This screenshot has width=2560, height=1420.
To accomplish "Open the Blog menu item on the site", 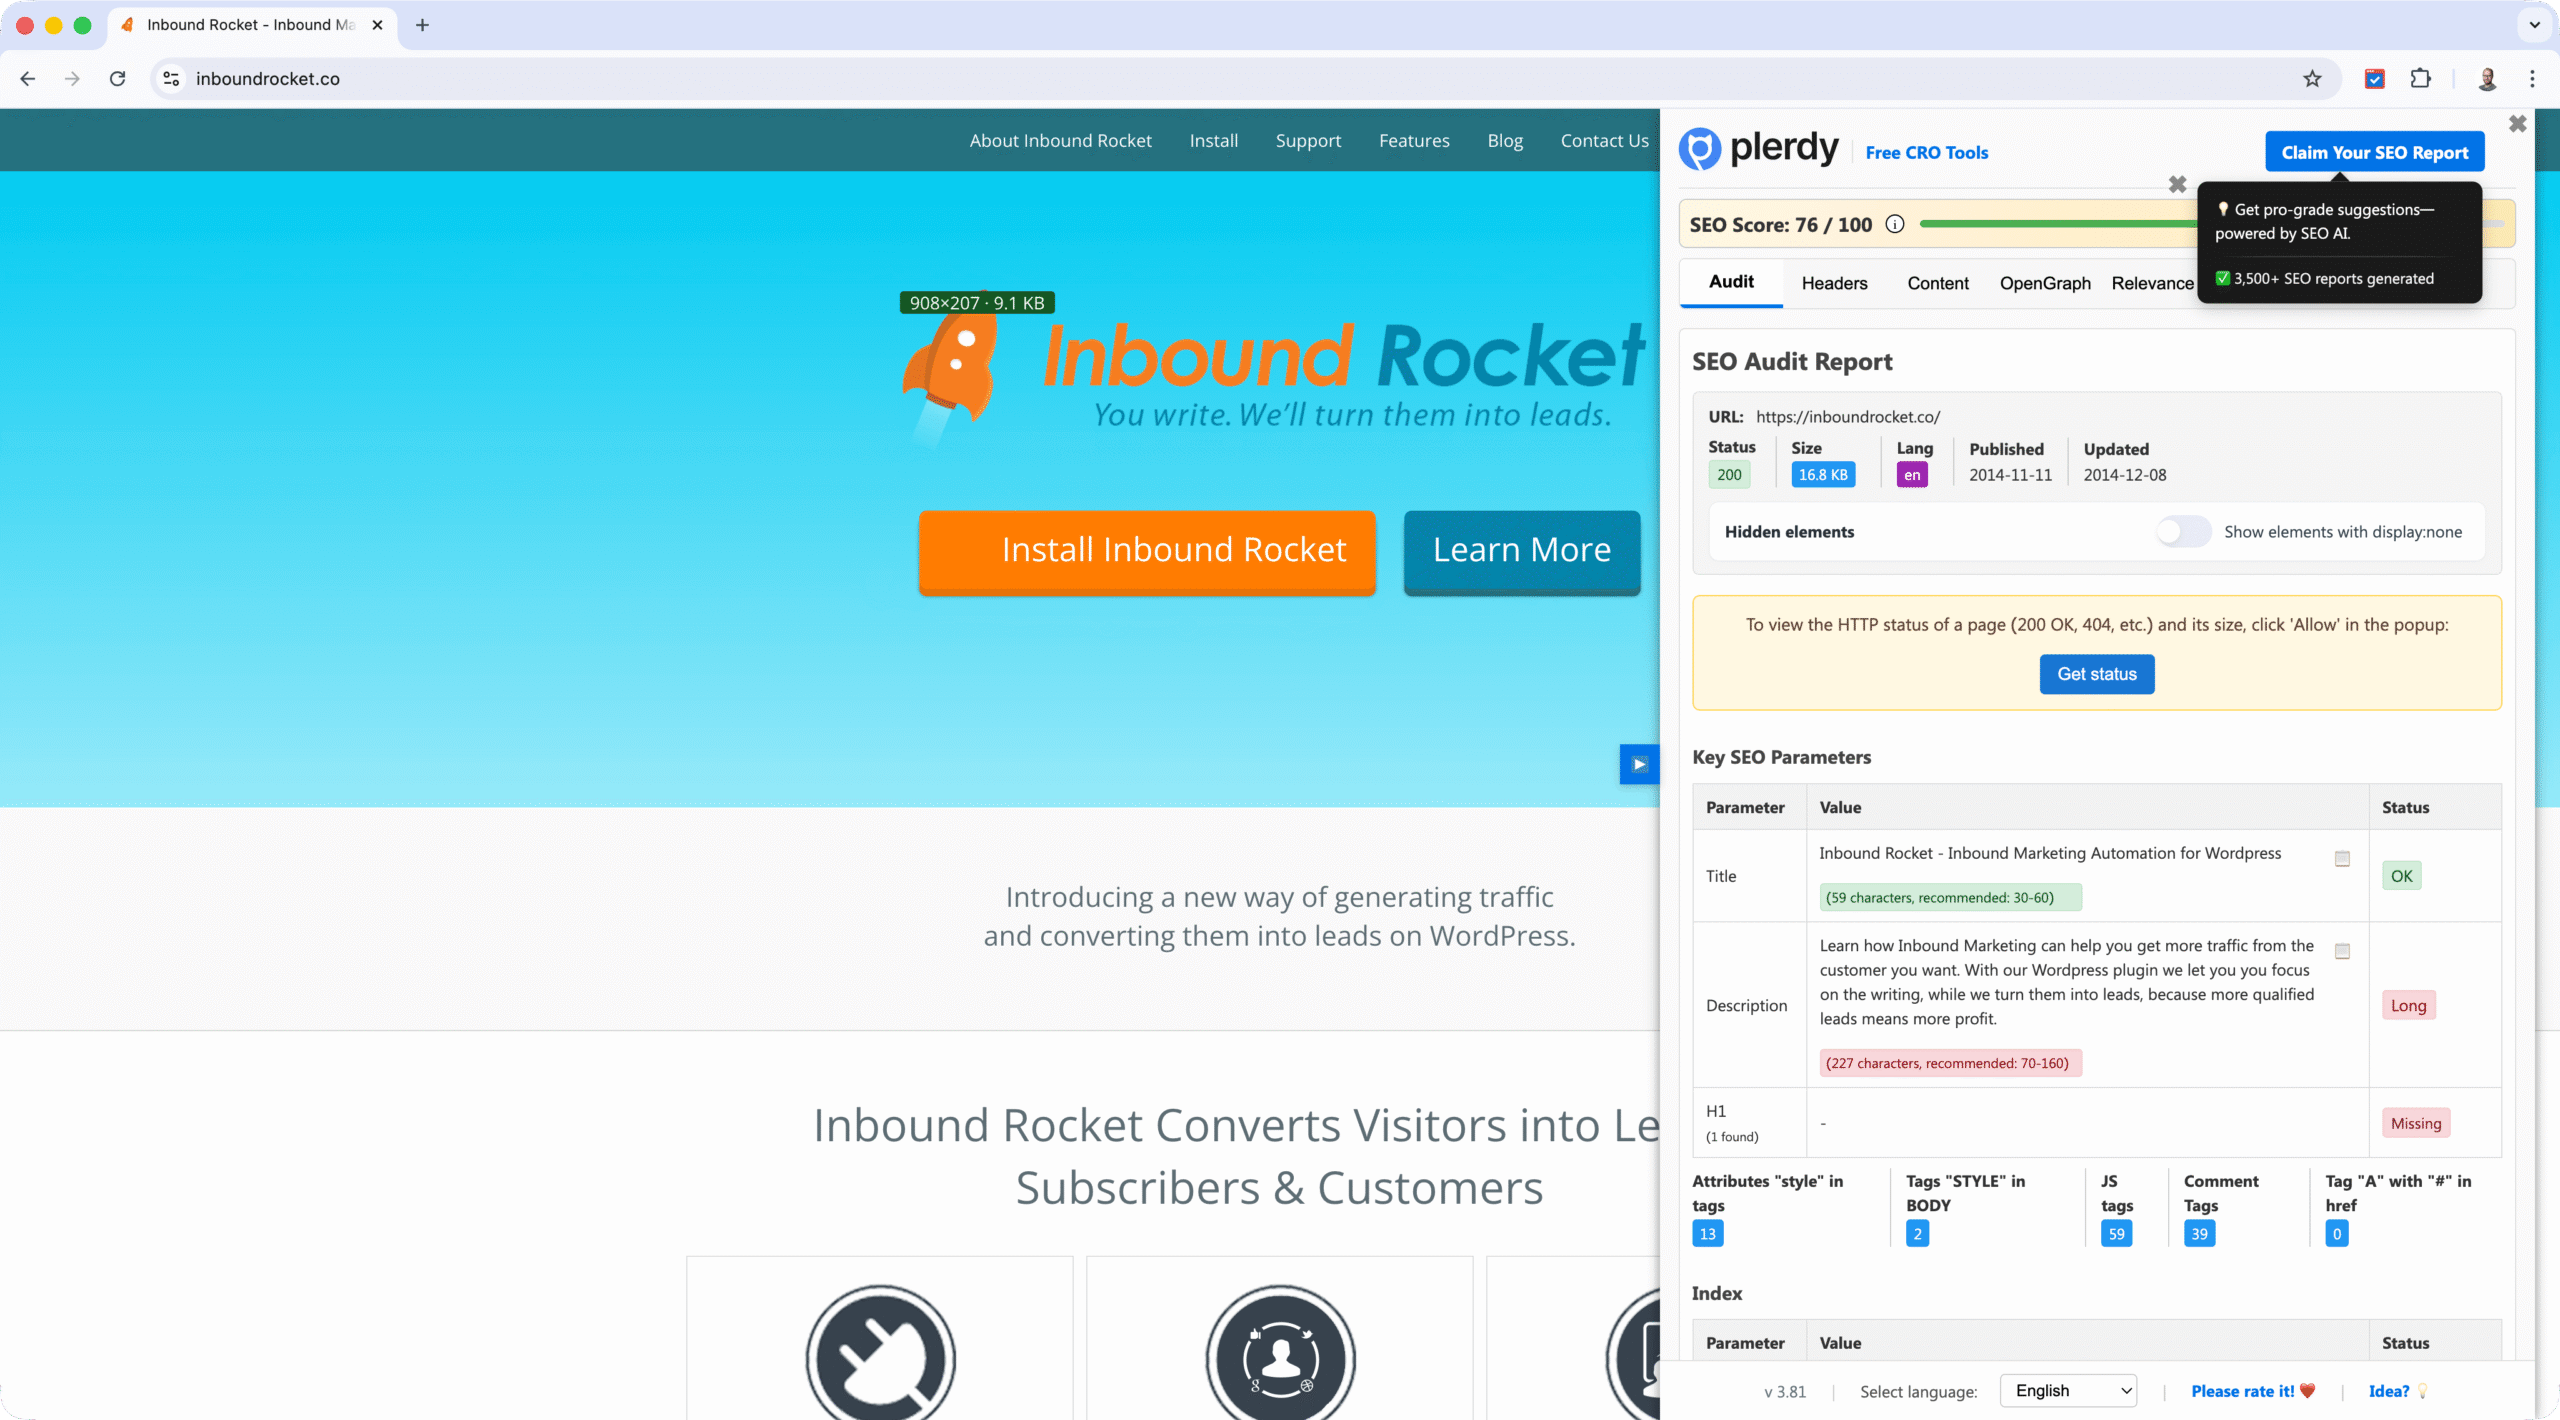I will coord(1505,140).
